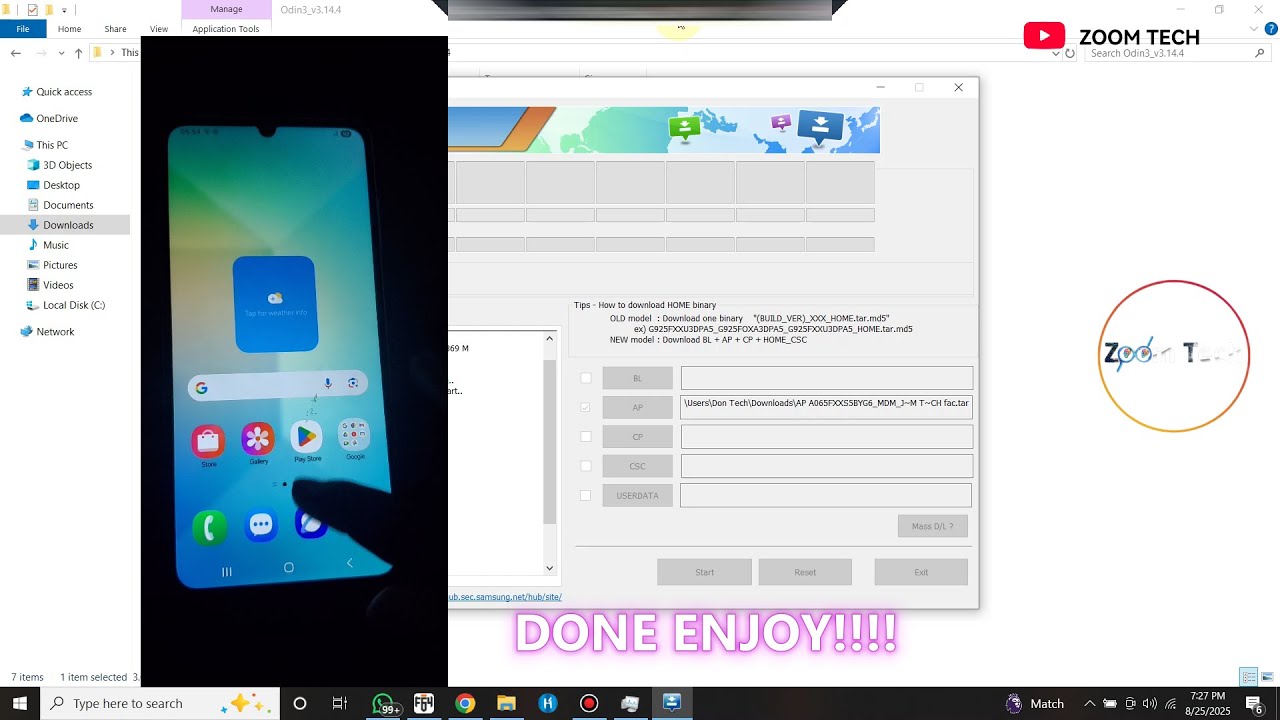
Task: Switch to the View ribbon tab
Action: [x=159, y=29]
